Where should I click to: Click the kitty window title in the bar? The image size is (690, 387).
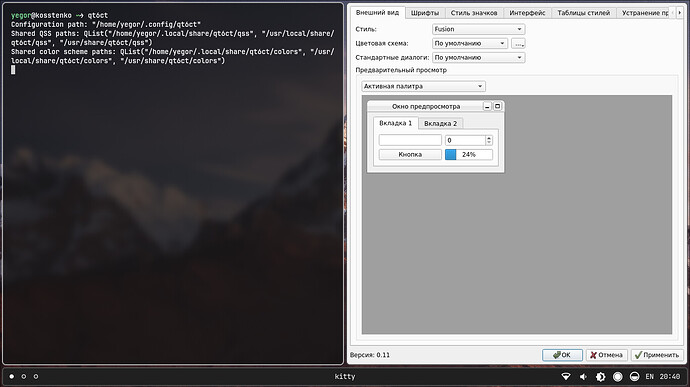[345, 376]
